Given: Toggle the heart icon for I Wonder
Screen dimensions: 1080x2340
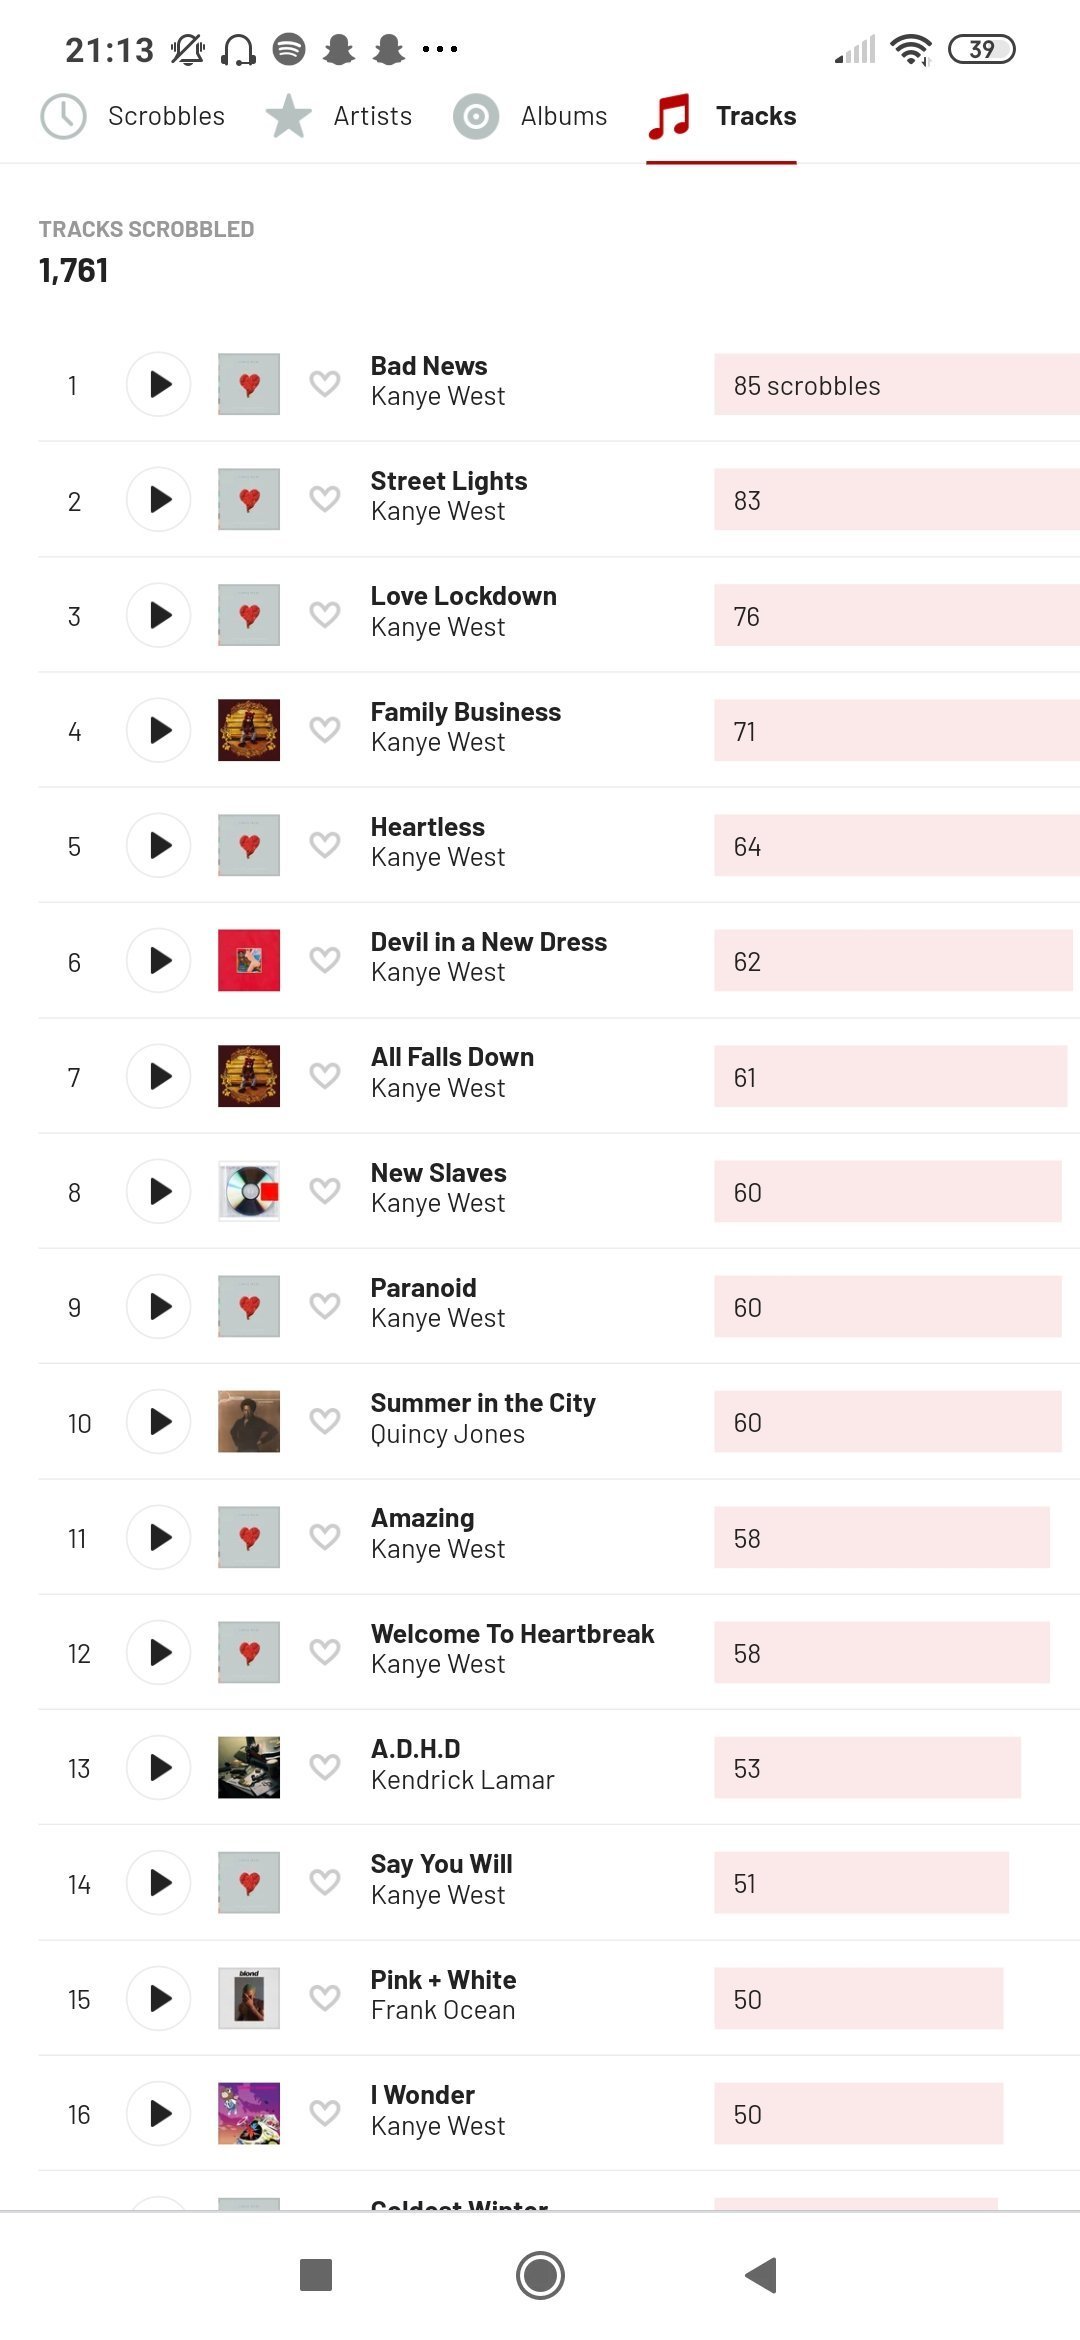Looking at the screenshot, I should click(325, 2113).
